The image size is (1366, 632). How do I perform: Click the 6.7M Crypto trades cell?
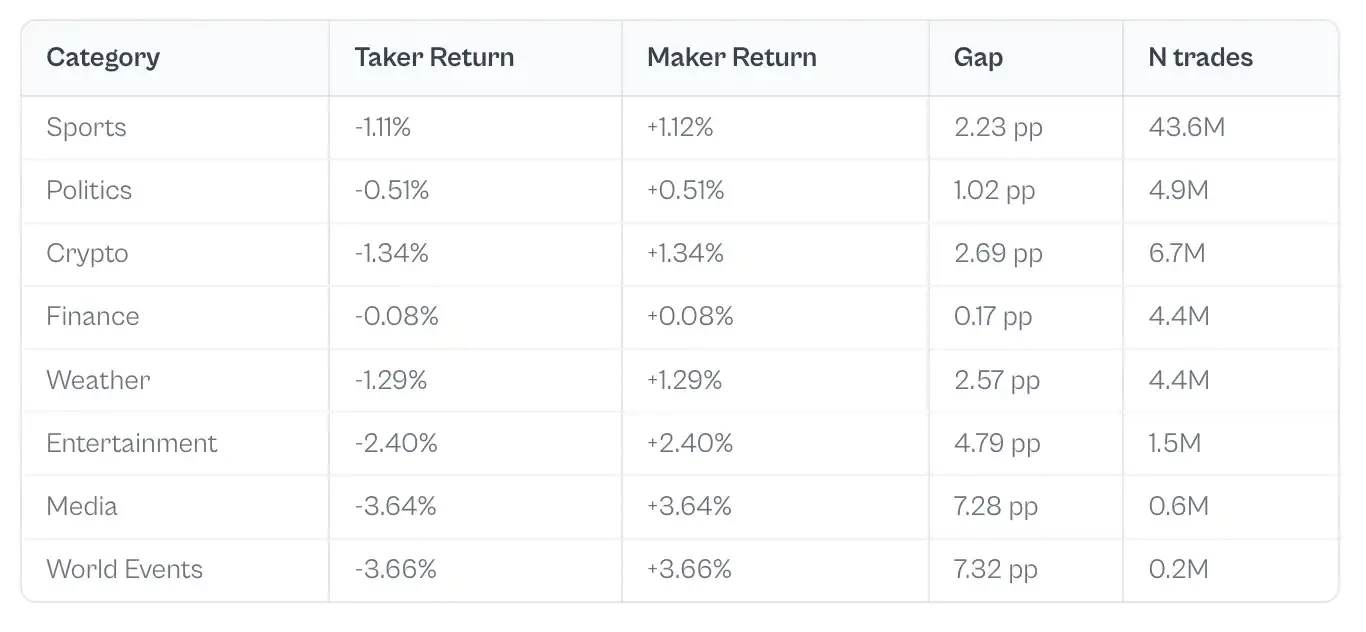click(1177, 253)
